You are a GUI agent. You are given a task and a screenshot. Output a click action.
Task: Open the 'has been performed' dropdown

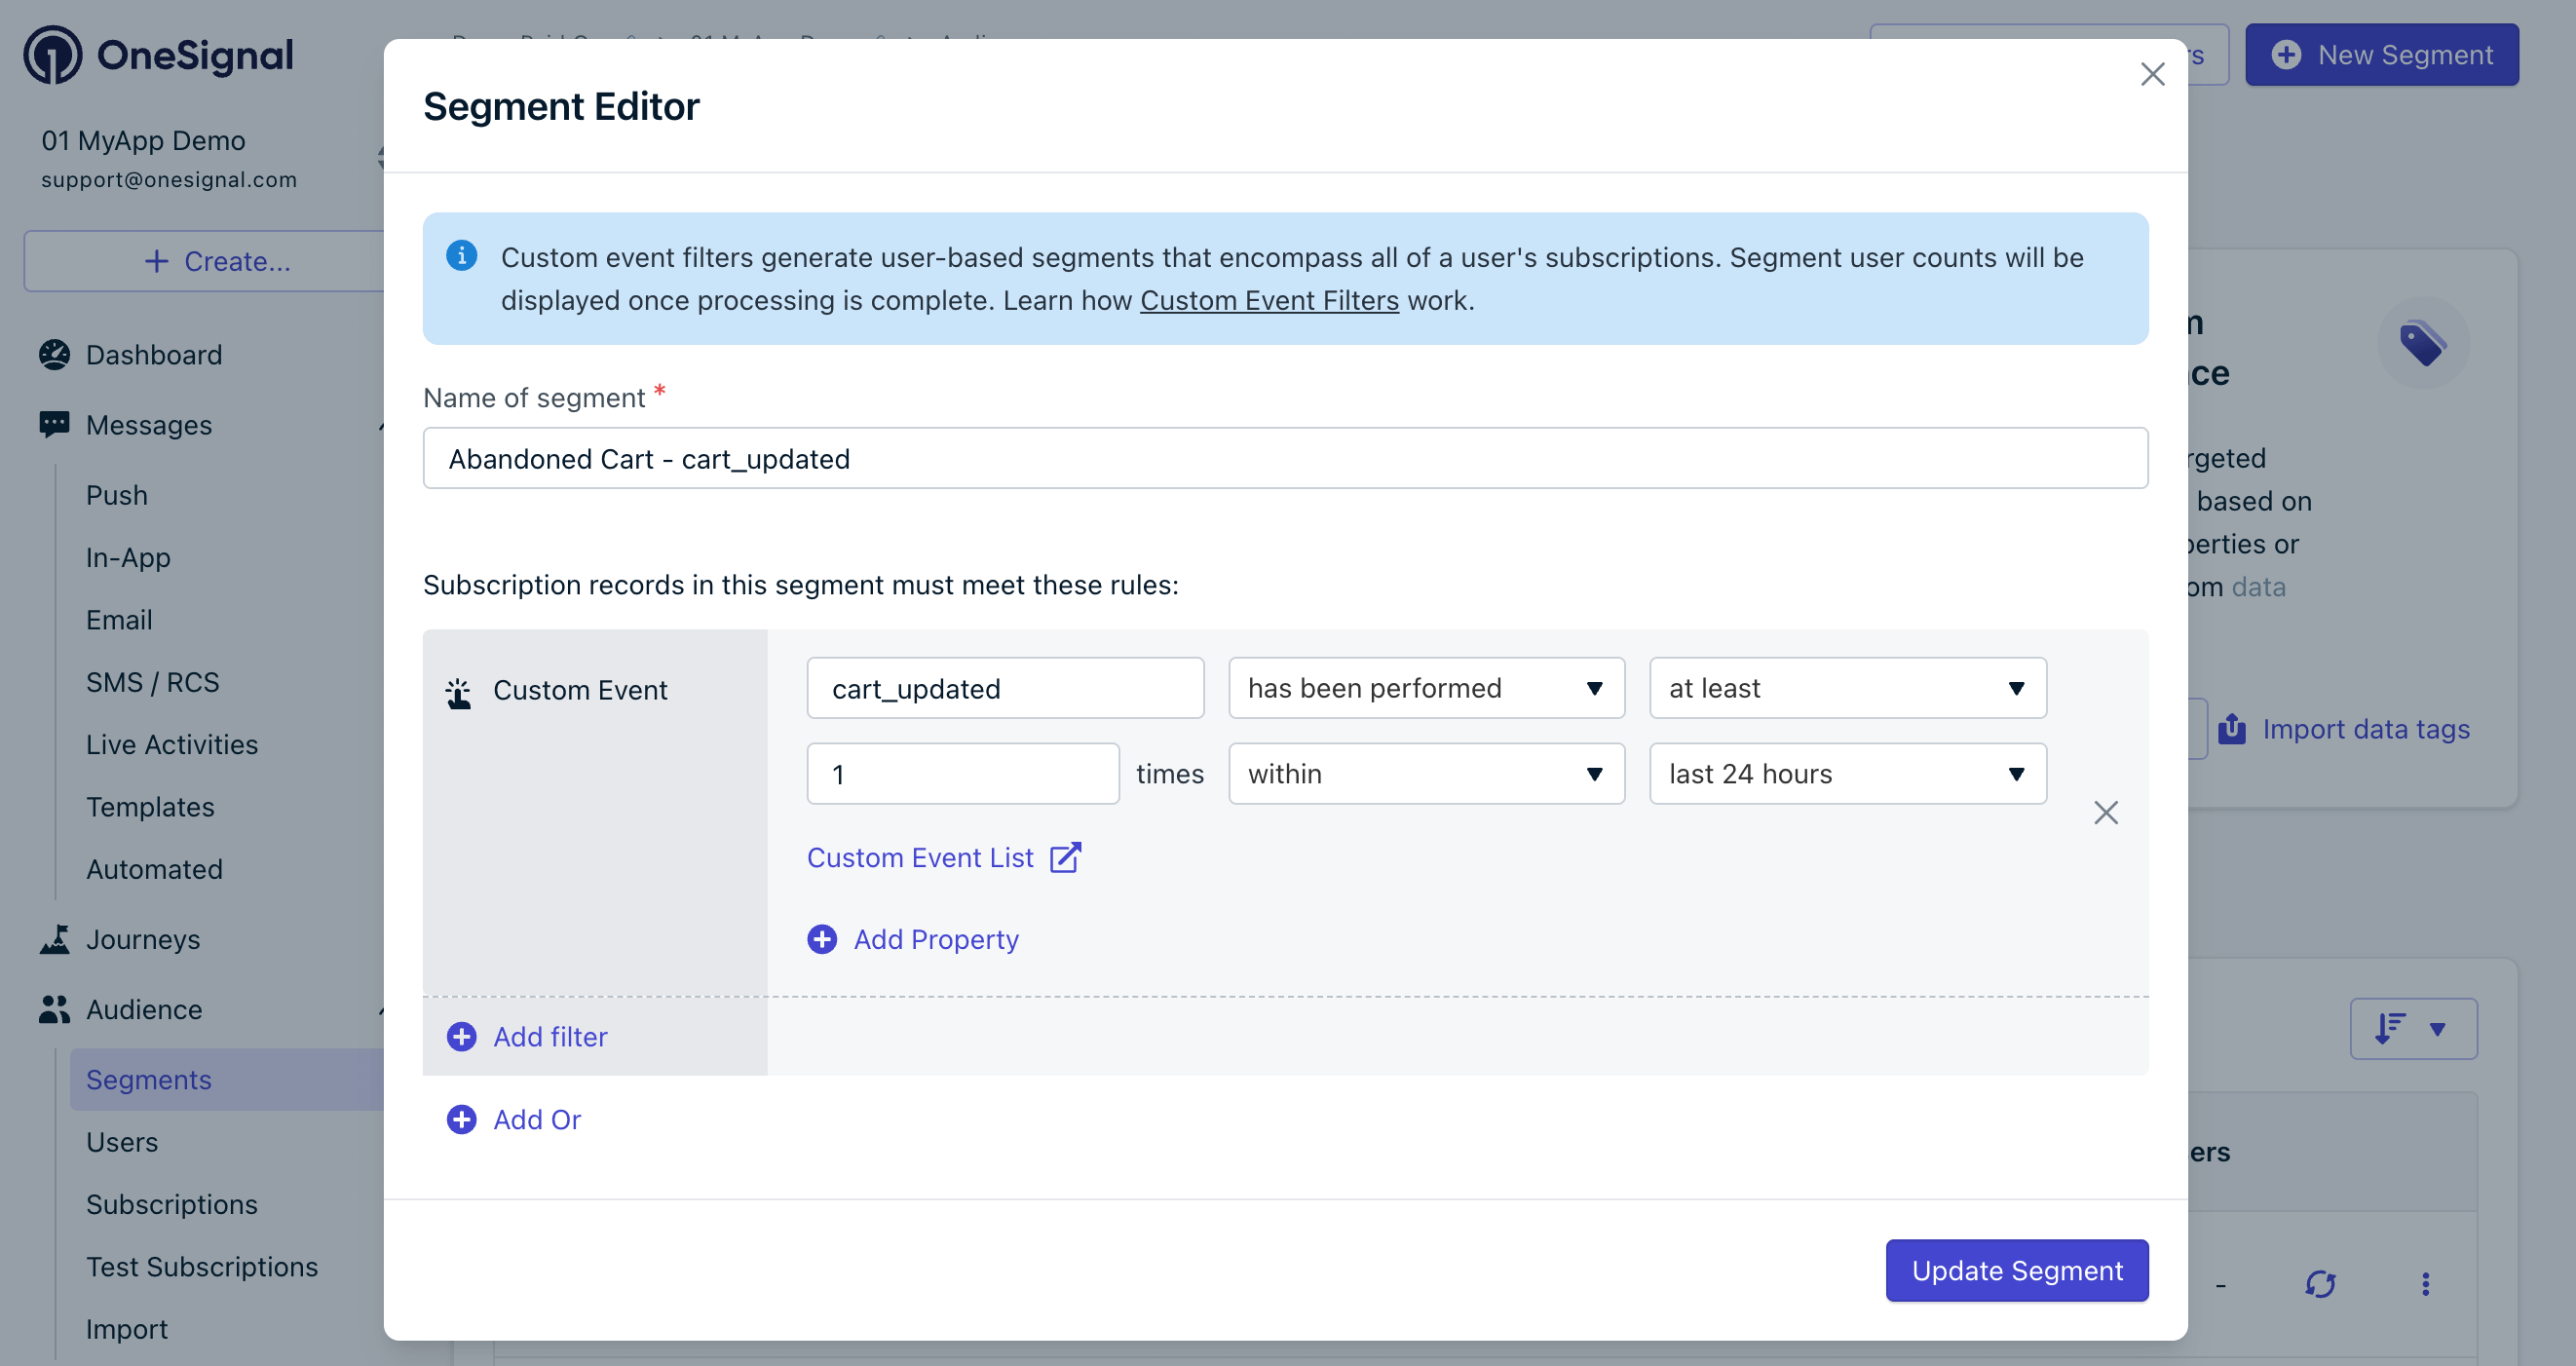pyautogui.click(x=1426, y=688)
